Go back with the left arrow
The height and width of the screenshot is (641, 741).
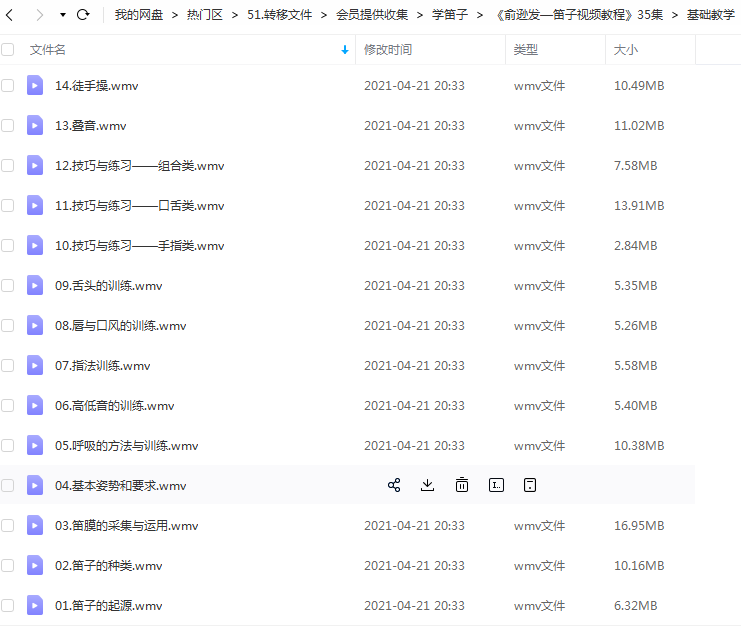click(x=10, y=15)
